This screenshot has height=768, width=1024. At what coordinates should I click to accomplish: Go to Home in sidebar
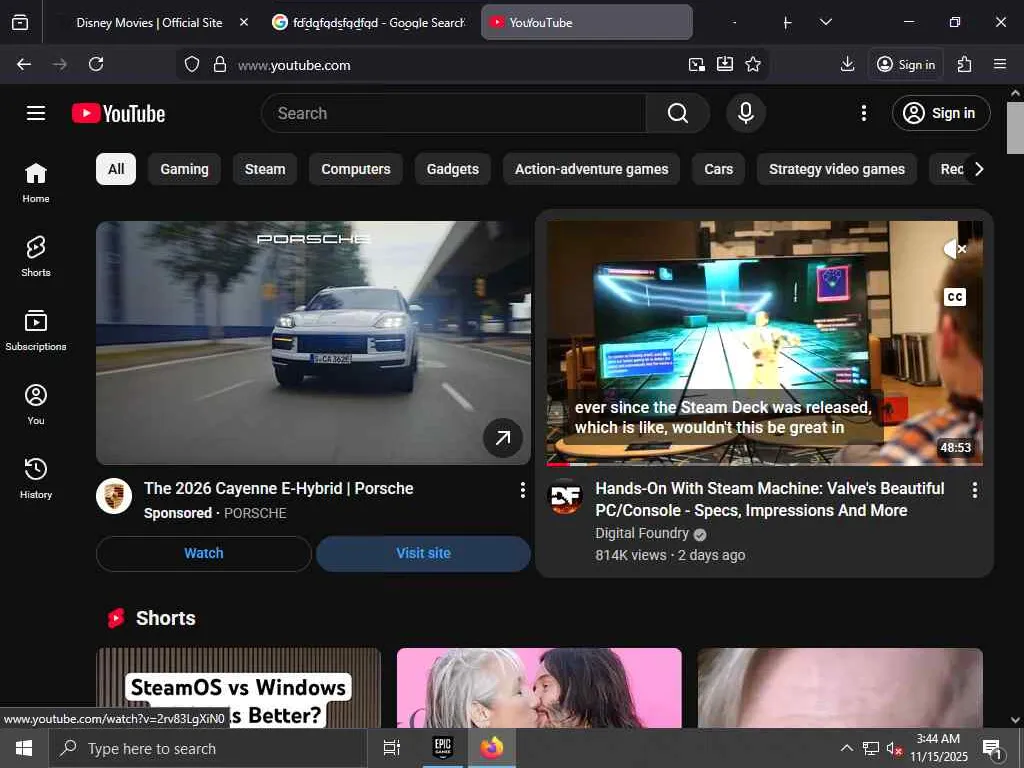click(36, 183)
